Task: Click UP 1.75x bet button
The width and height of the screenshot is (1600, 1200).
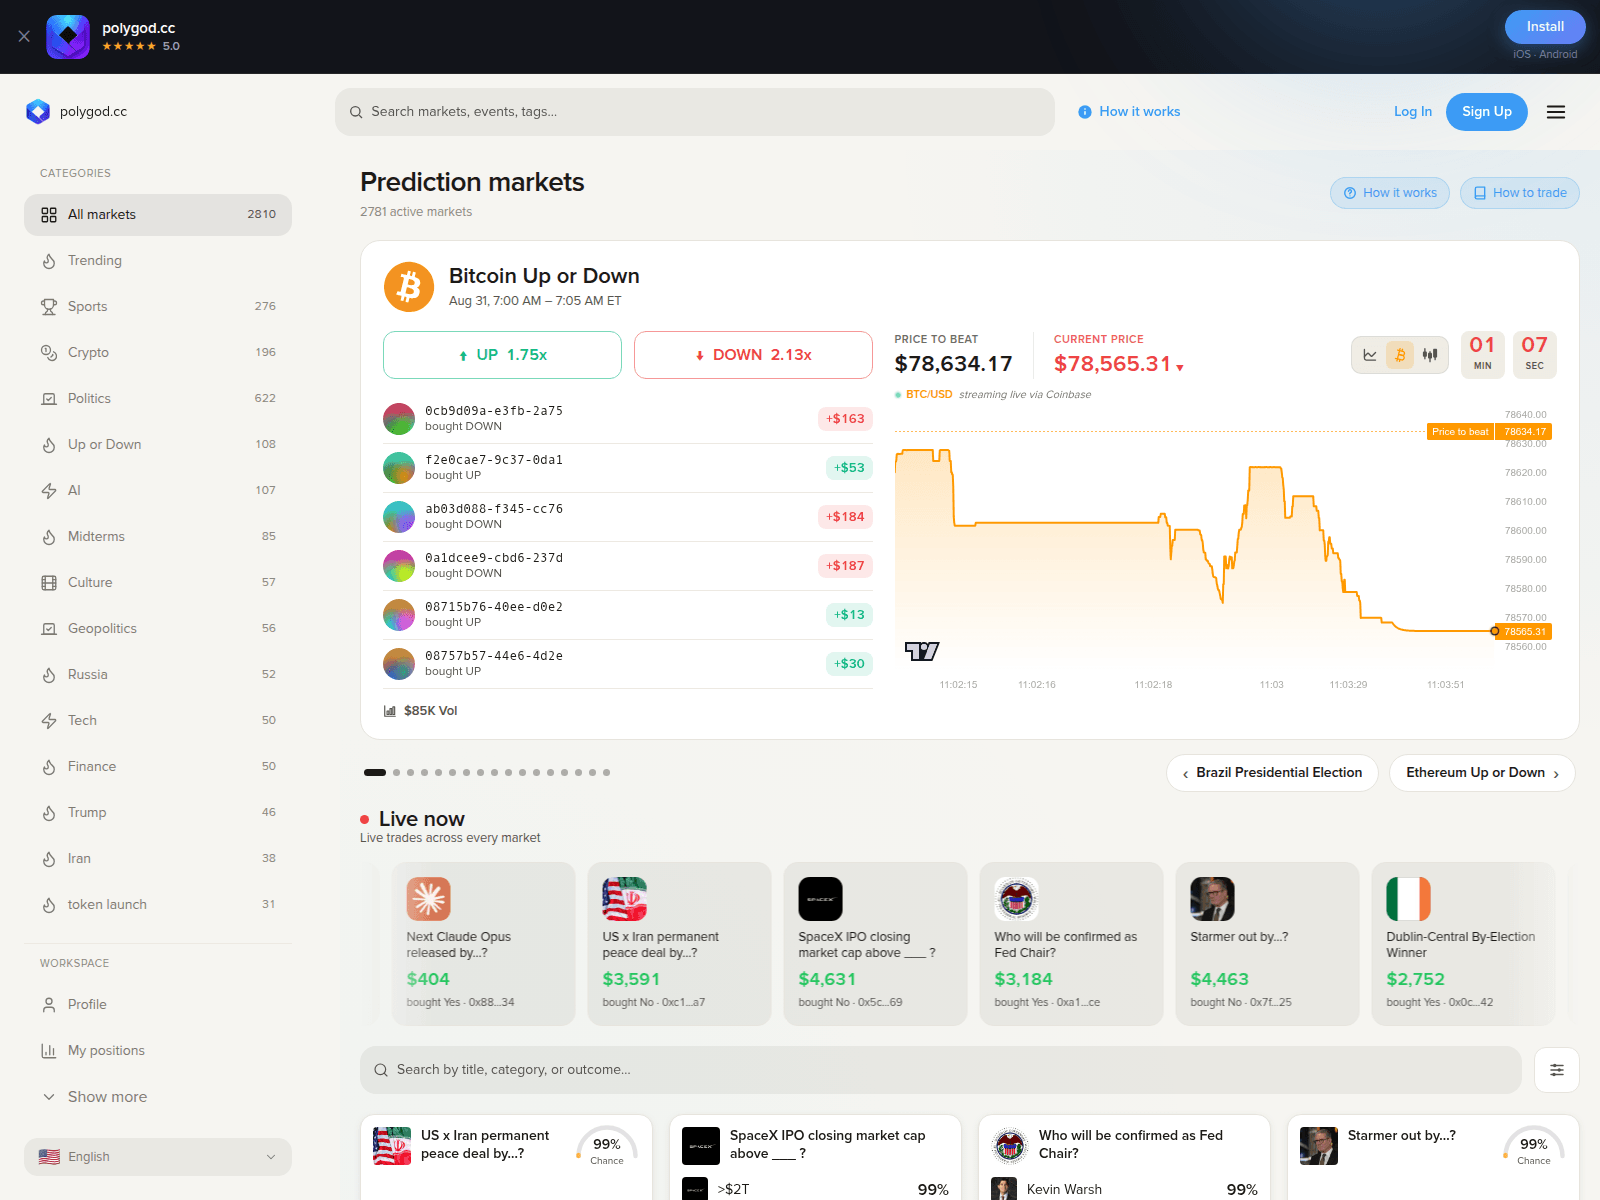Action: point(502,355)
